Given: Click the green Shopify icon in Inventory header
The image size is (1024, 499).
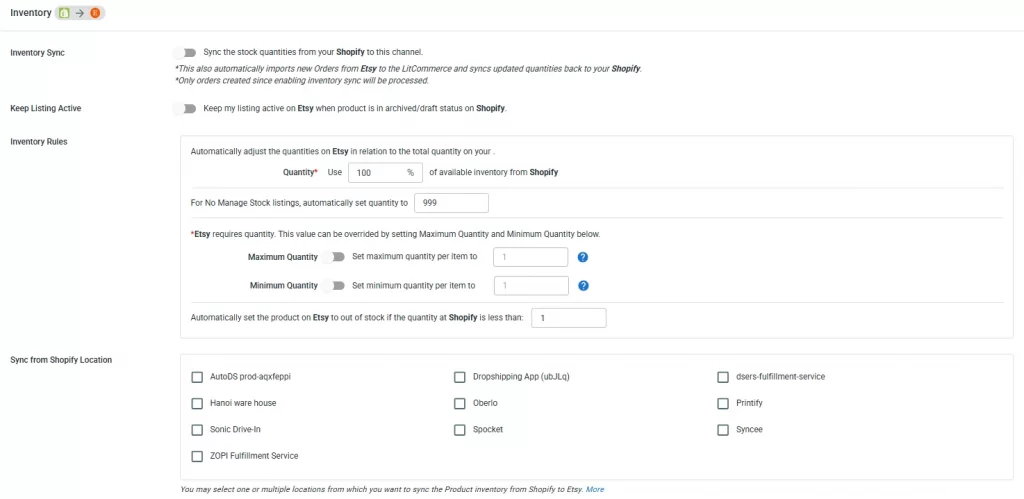Looking at the screenshot, I should pyautogui.click(x=64, y=13).
